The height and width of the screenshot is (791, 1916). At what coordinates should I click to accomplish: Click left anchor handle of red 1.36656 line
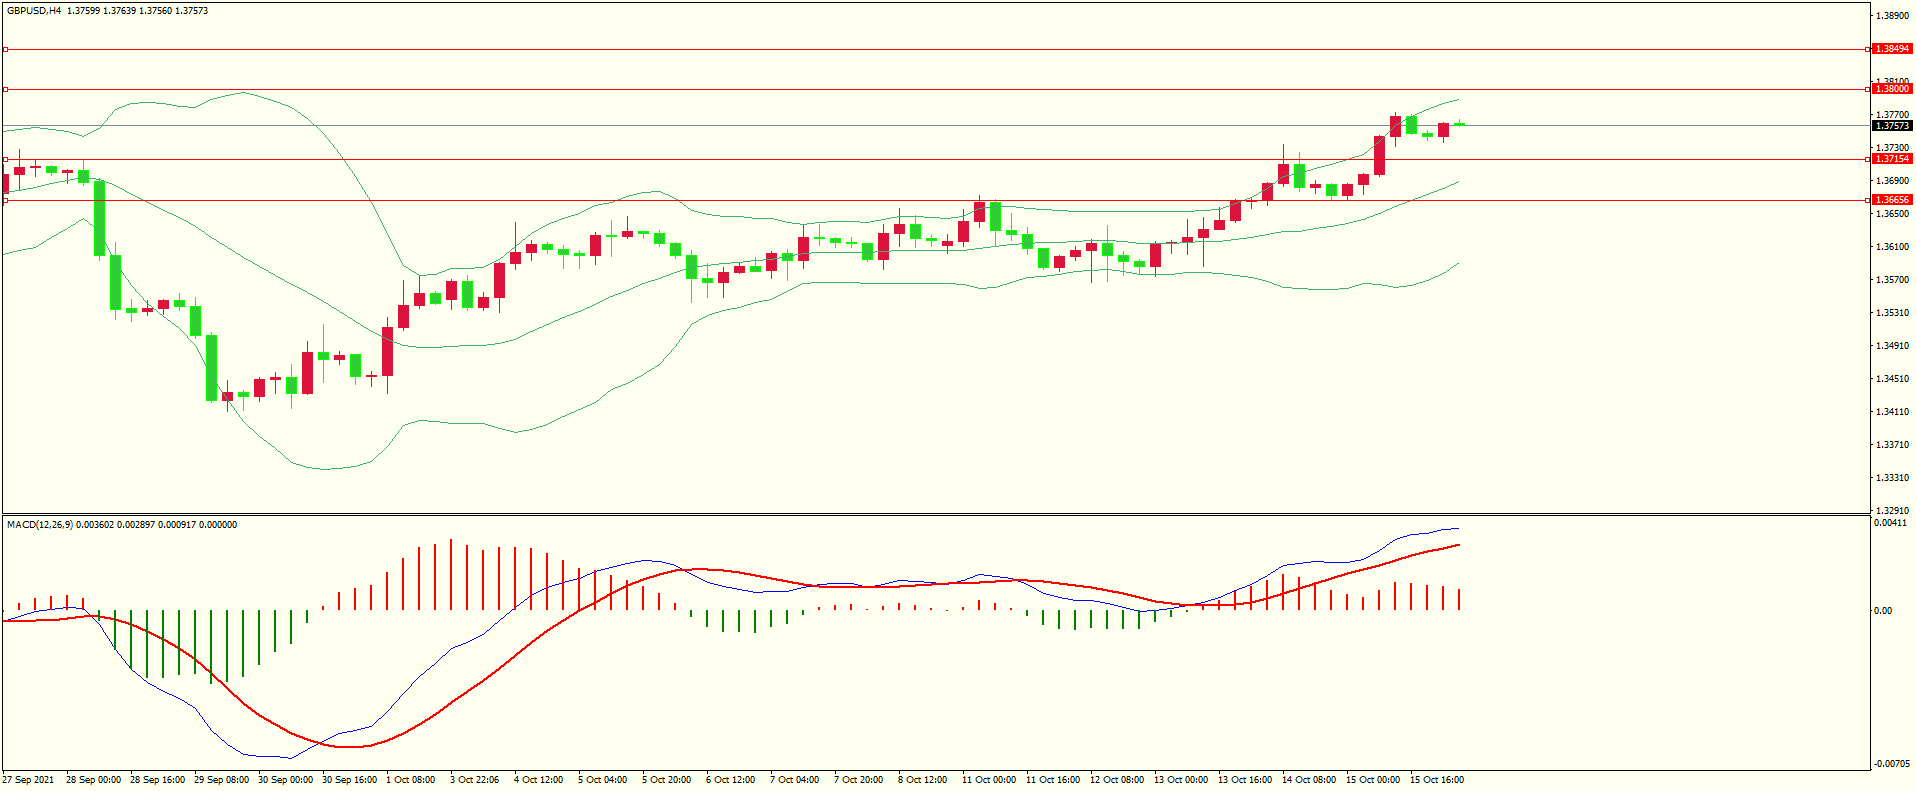click(5, 200)
